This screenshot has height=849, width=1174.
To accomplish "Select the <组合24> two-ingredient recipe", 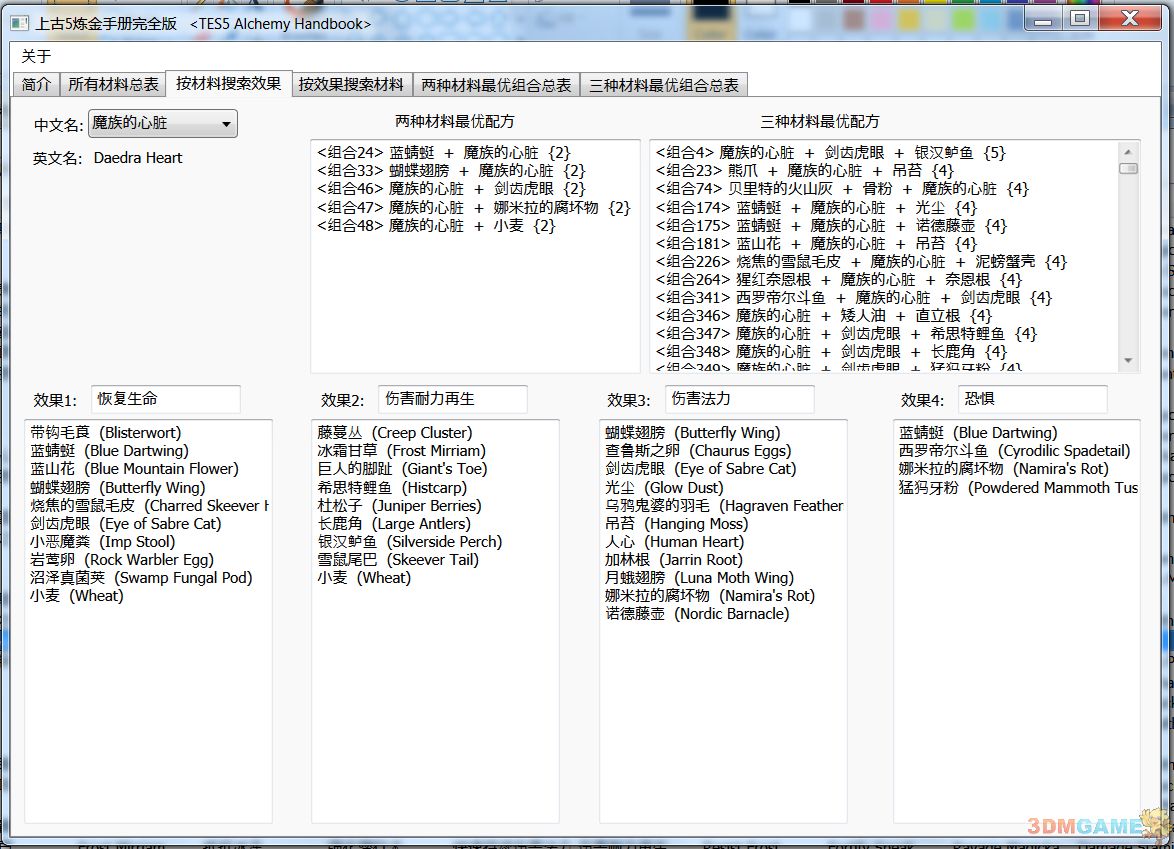I will (x=443, y=153).
